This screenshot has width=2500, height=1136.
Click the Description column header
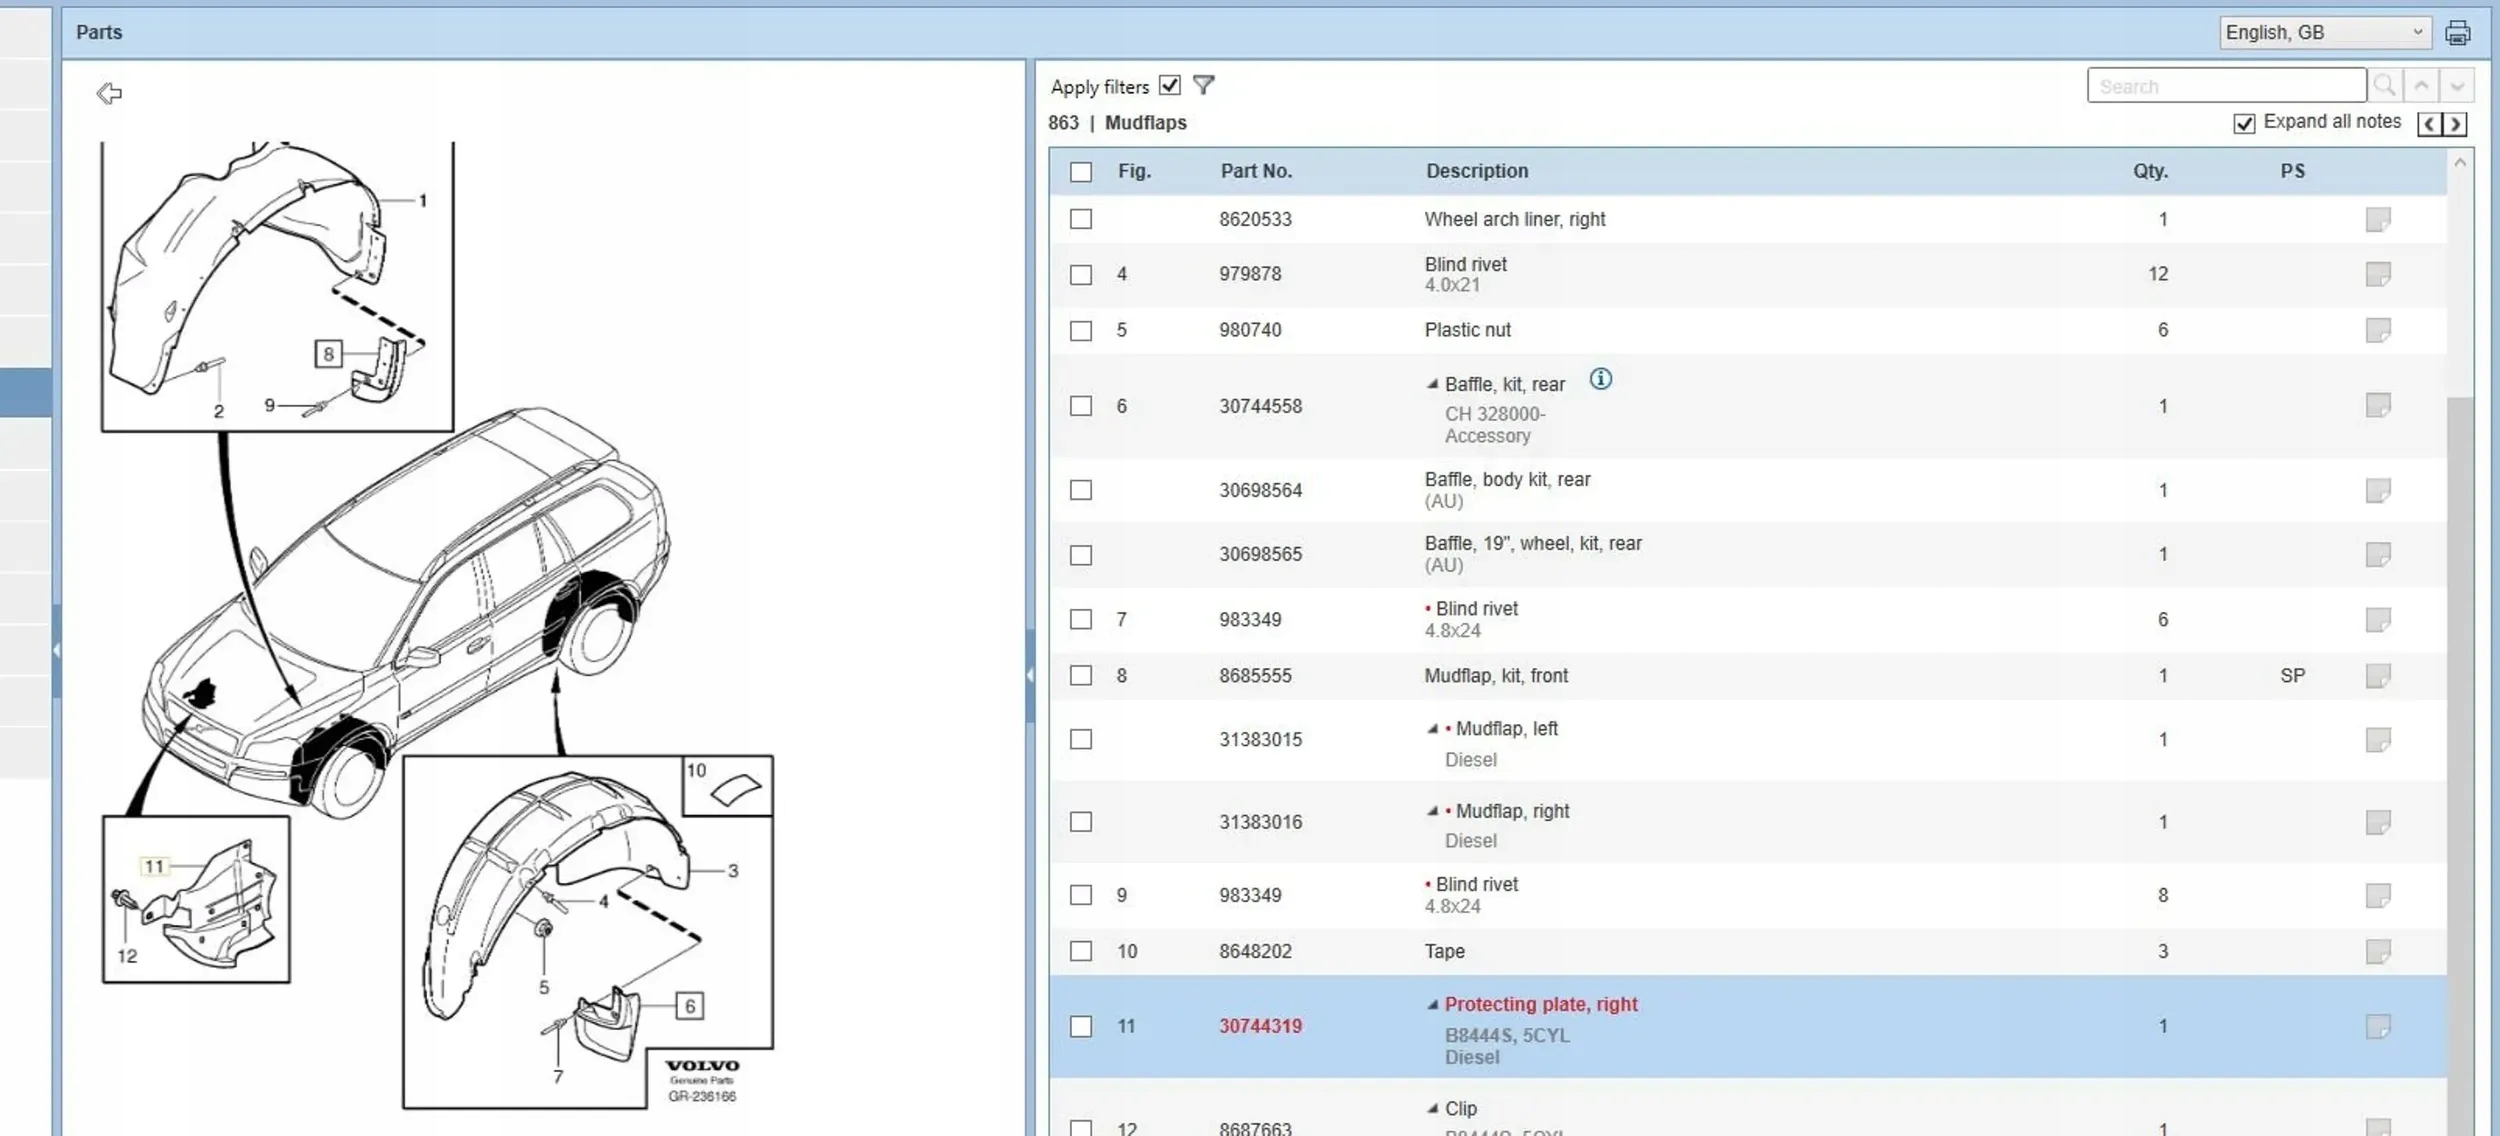pos(1477,171)
